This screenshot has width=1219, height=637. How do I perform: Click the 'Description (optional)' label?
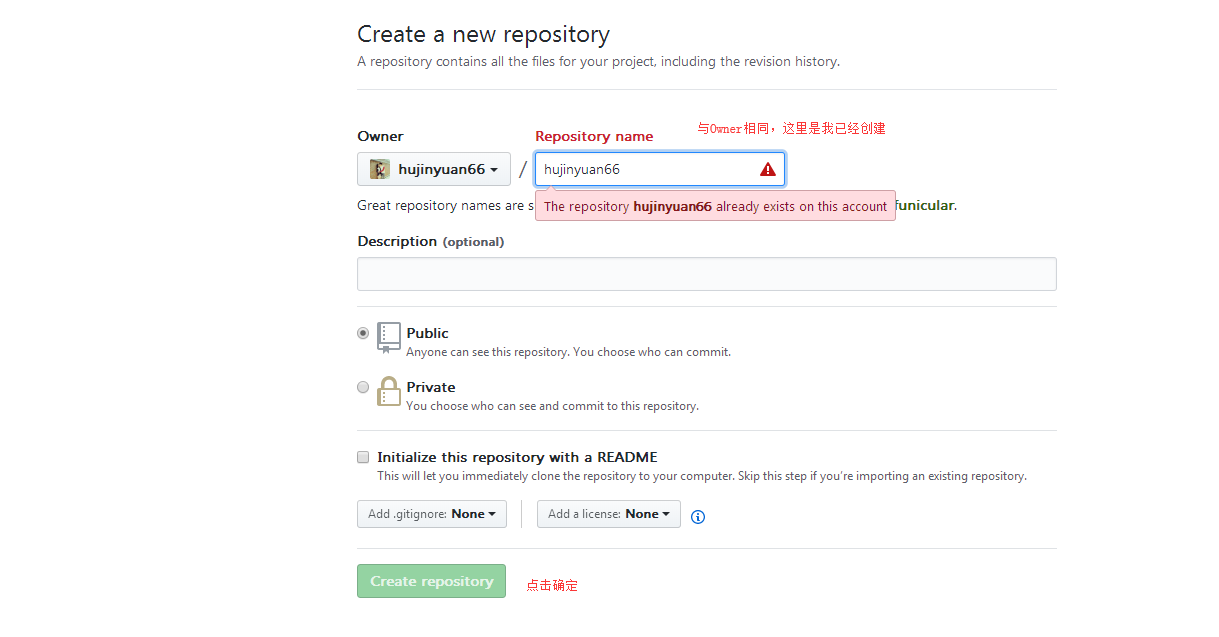[430, 241]
